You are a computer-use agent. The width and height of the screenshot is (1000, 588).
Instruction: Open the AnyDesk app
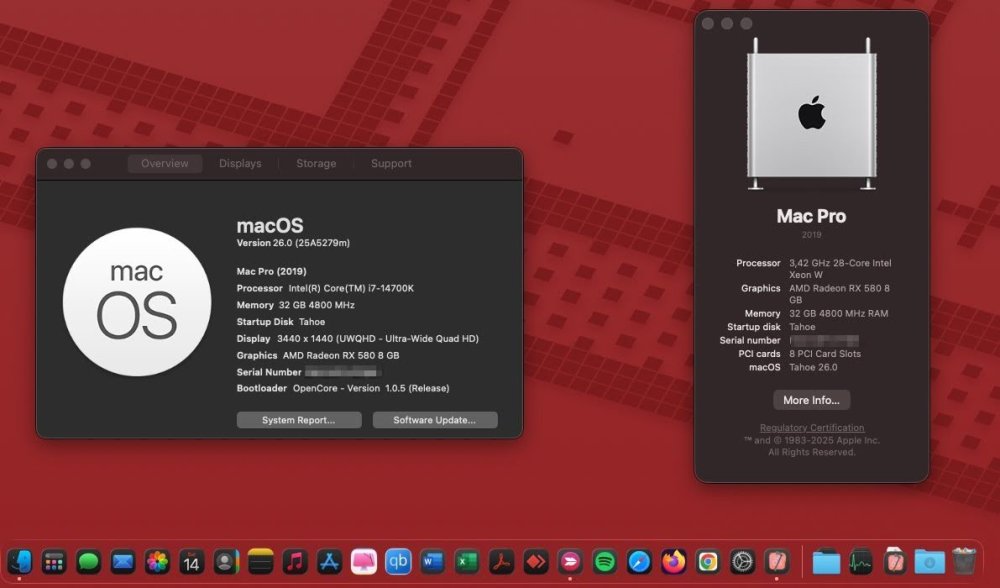(536, 562)
